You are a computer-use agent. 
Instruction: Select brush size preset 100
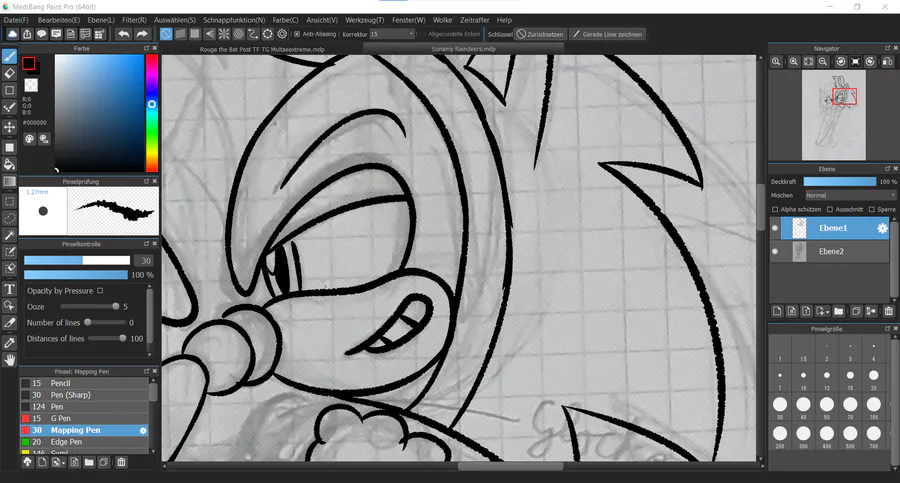coord(874,406)
